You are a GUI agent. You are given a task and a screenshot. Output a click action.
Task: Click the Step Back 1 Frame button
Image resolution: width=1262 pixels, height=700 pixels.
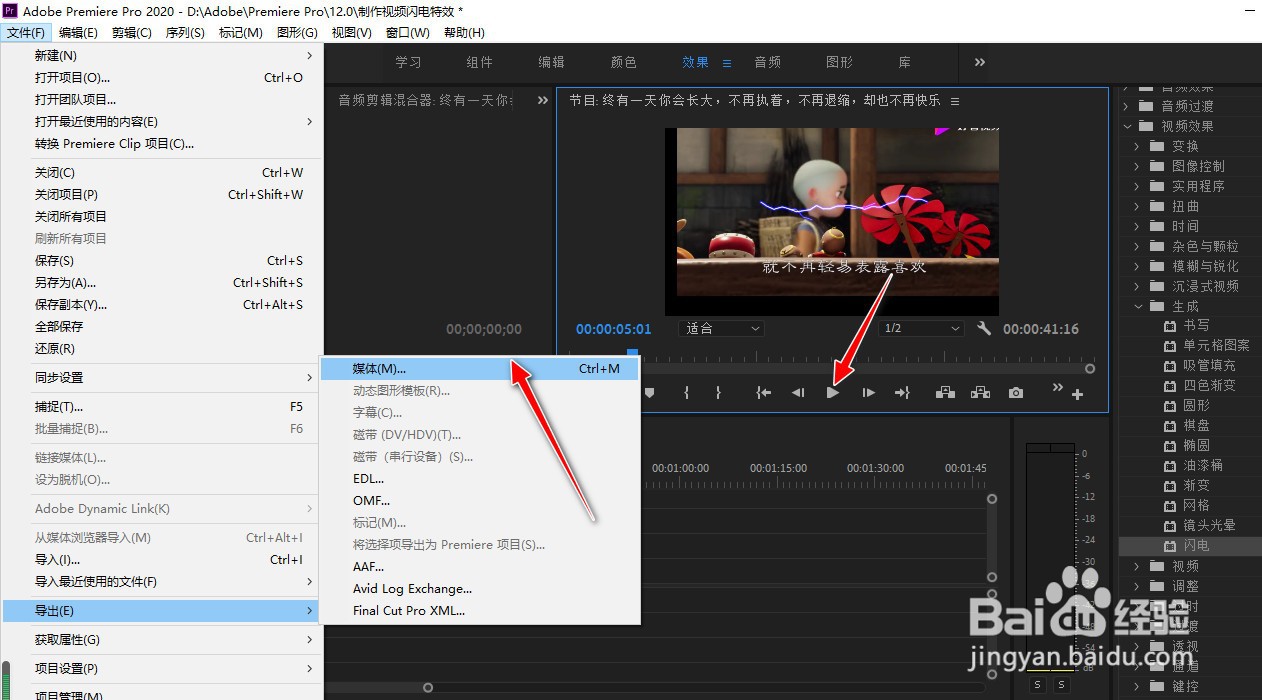point(798,393)
